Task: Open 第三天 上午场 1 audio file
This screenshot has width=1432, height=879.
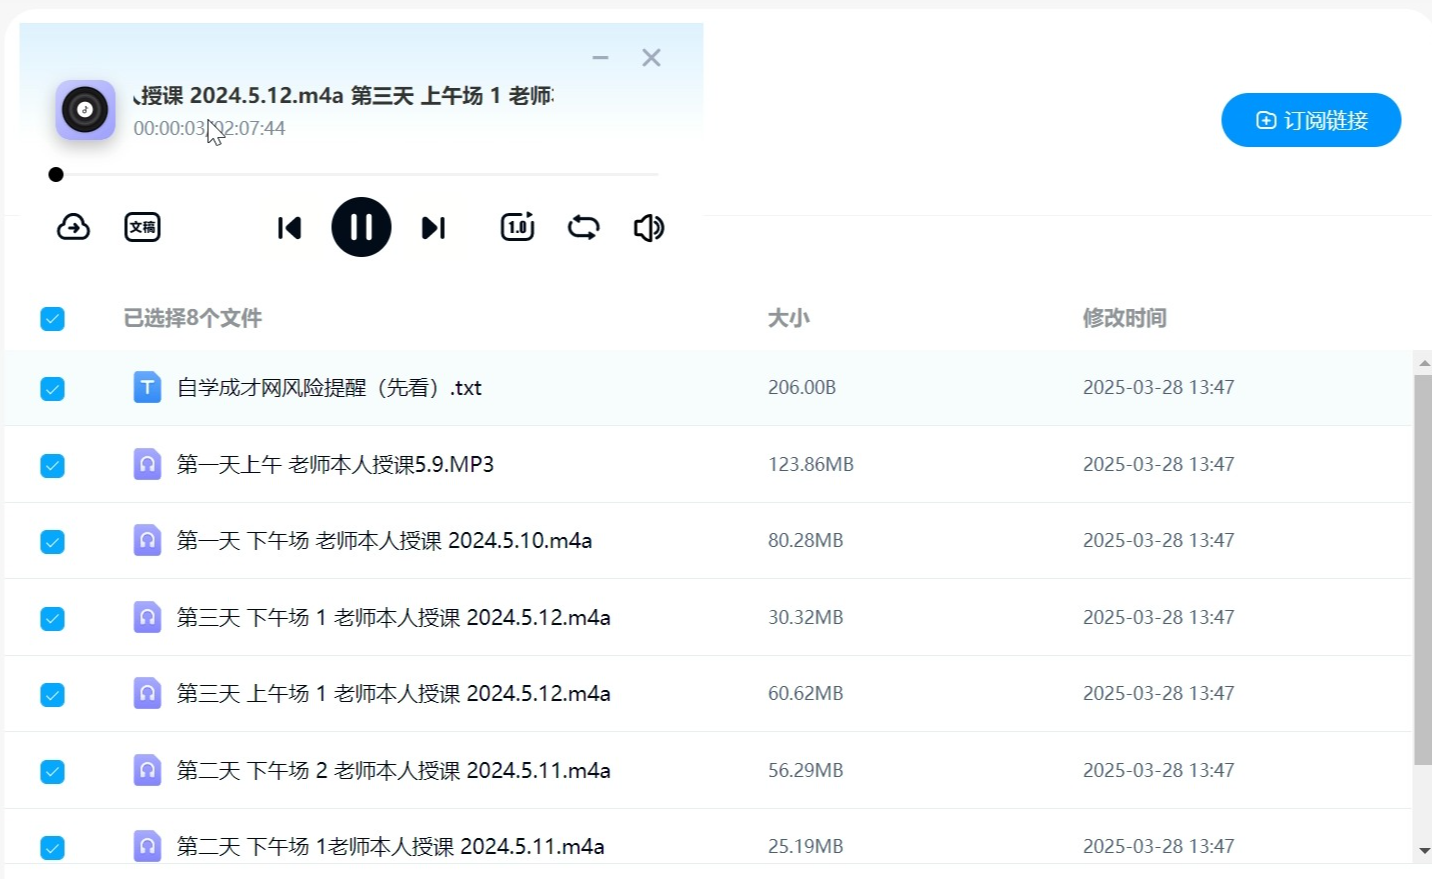Action: coord(393,694)
